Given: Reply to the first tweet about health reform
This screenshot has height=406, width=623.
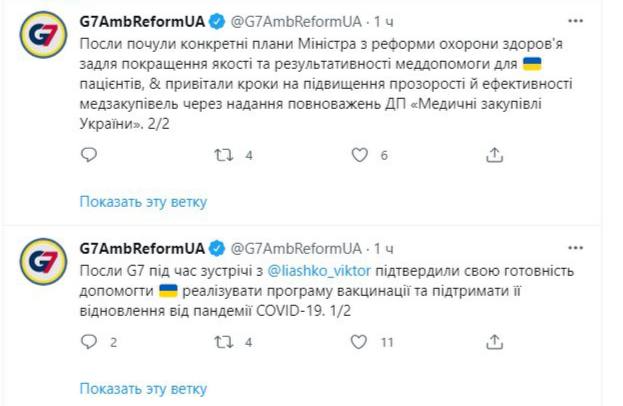Looking at the screenshot, I should 88,155.
